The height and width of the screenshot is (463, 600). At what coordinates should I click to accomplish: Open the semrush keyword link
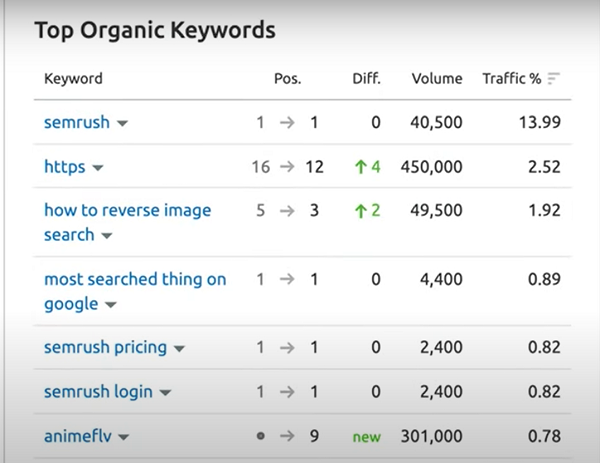[x=77, y=122]
